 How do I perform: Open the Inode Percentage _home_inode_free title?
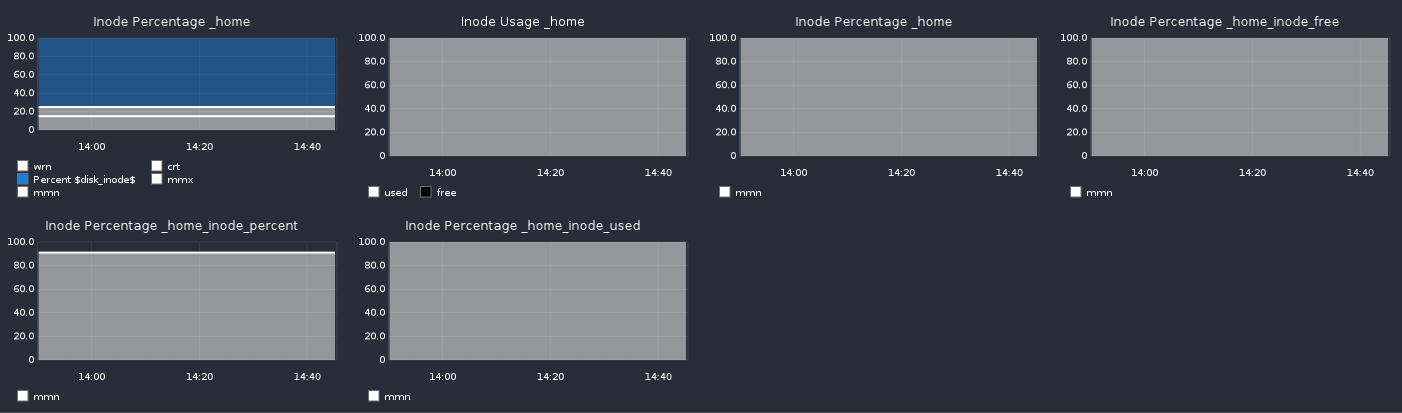[1224, 22]
